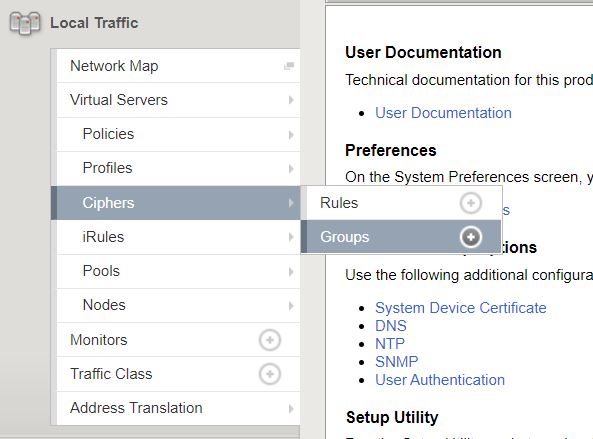
Task: Click the Setup Utility heading
Action: coord(392,417)
